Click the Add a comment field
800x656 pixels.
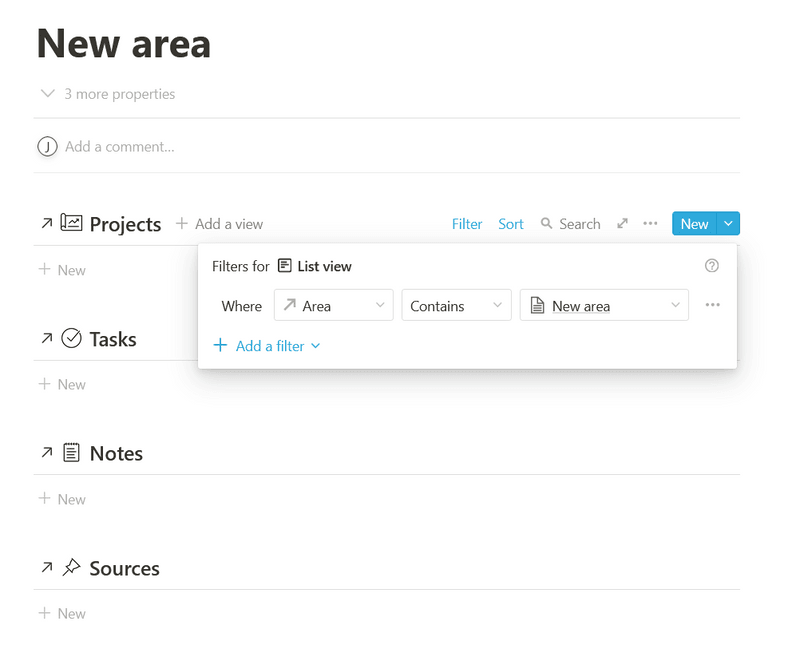120,146
